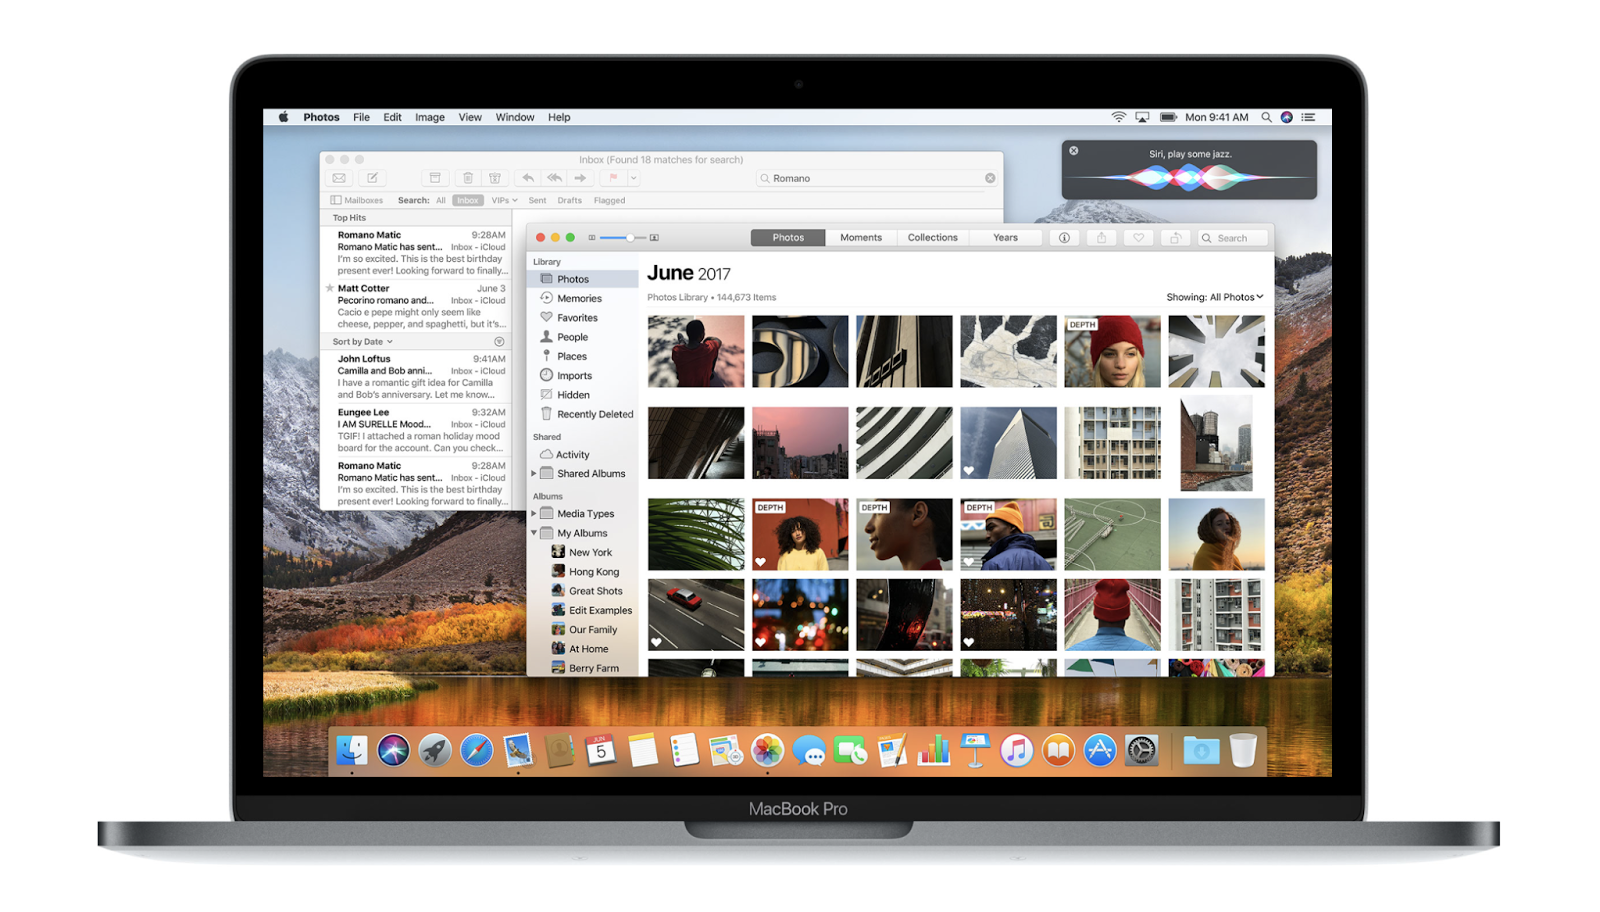Expand the Shared Albums disclosure triangle

(x=534, y=474)
